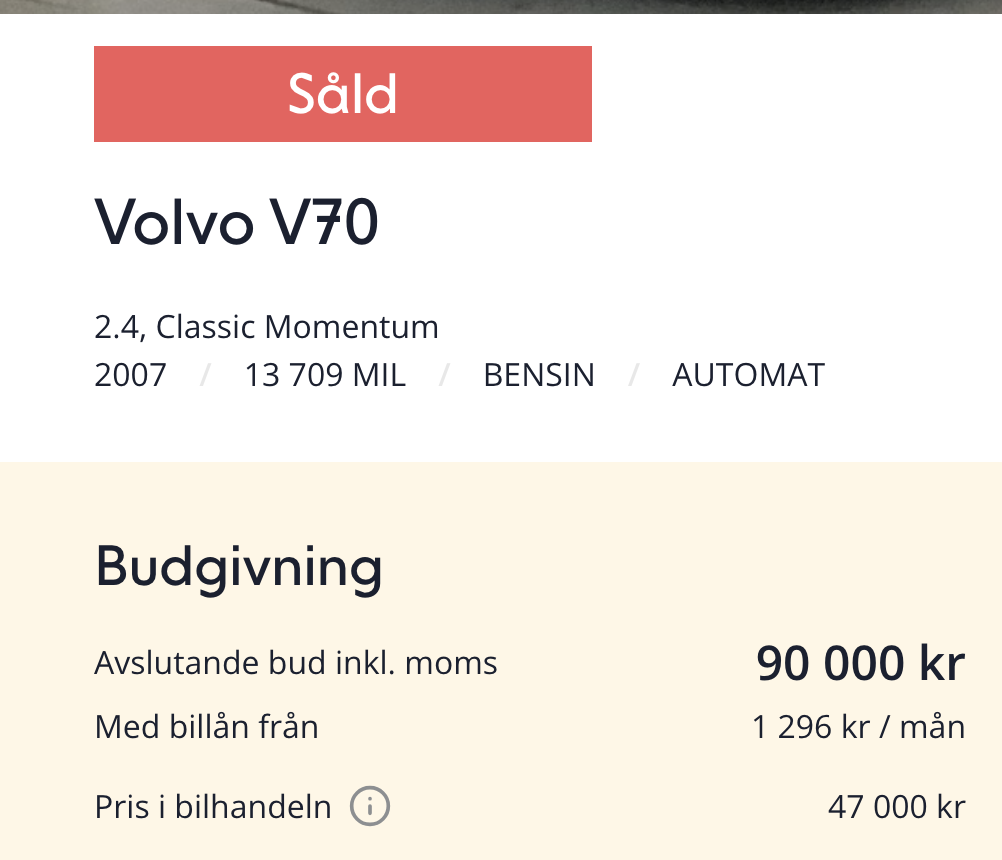Image resolution: width=1002 pixels, height=860 pixels.
Task: Click the Med billån från label
Action: (206, 727)
